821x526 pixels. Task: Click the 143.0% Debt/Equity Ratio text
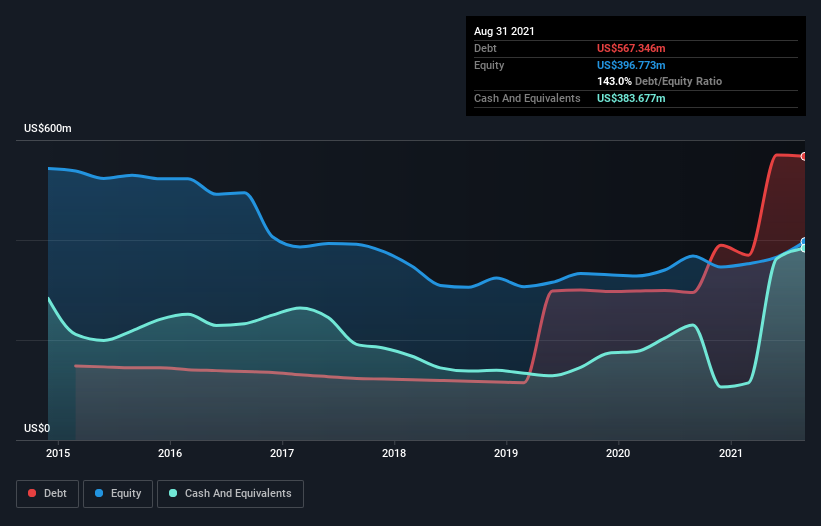[x=659, y=81]
